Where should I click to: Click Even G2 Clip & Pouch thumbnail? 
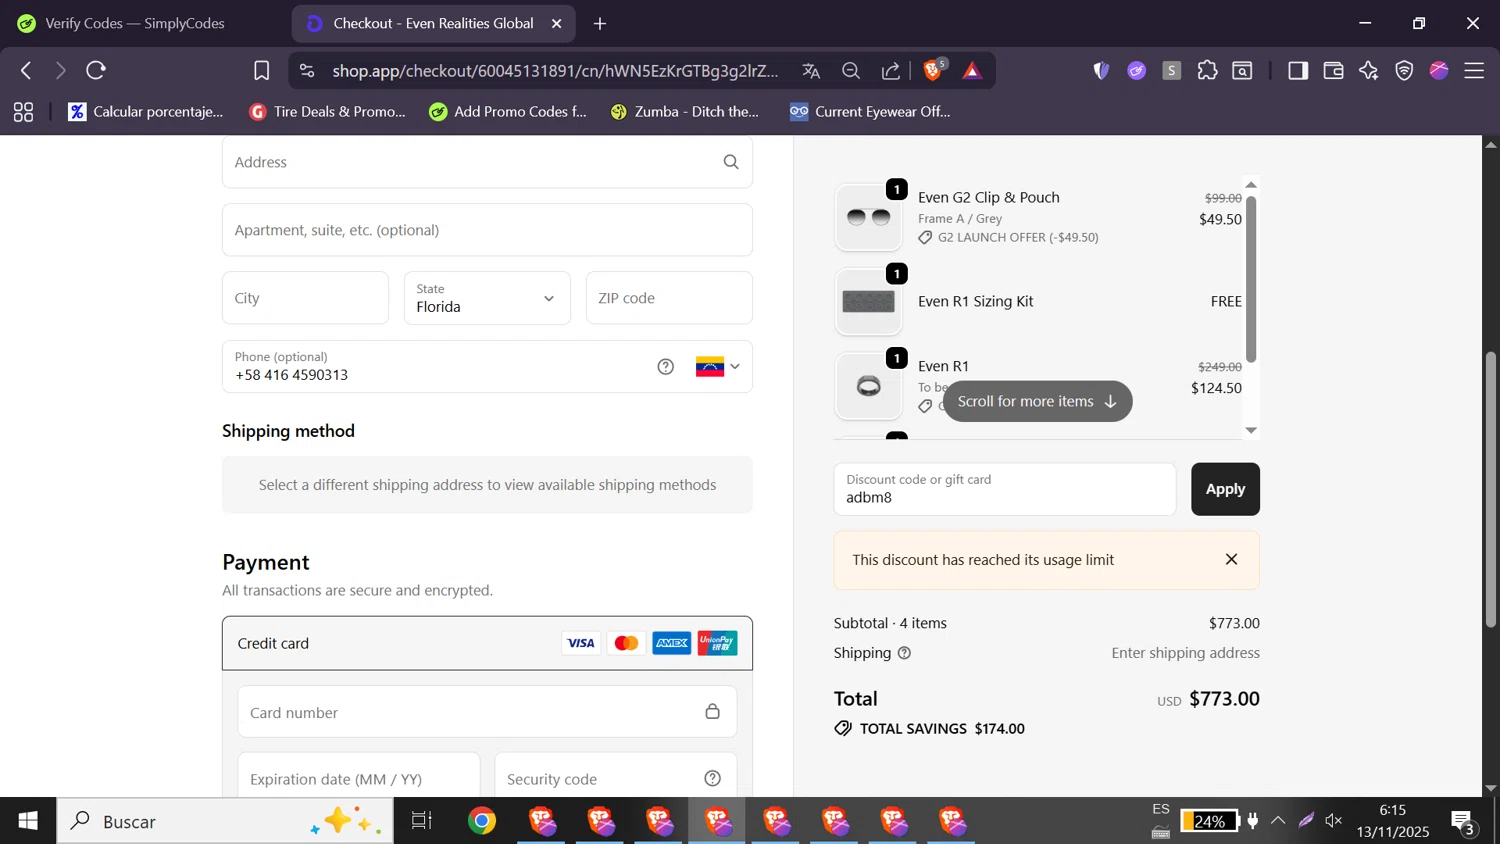868,218
